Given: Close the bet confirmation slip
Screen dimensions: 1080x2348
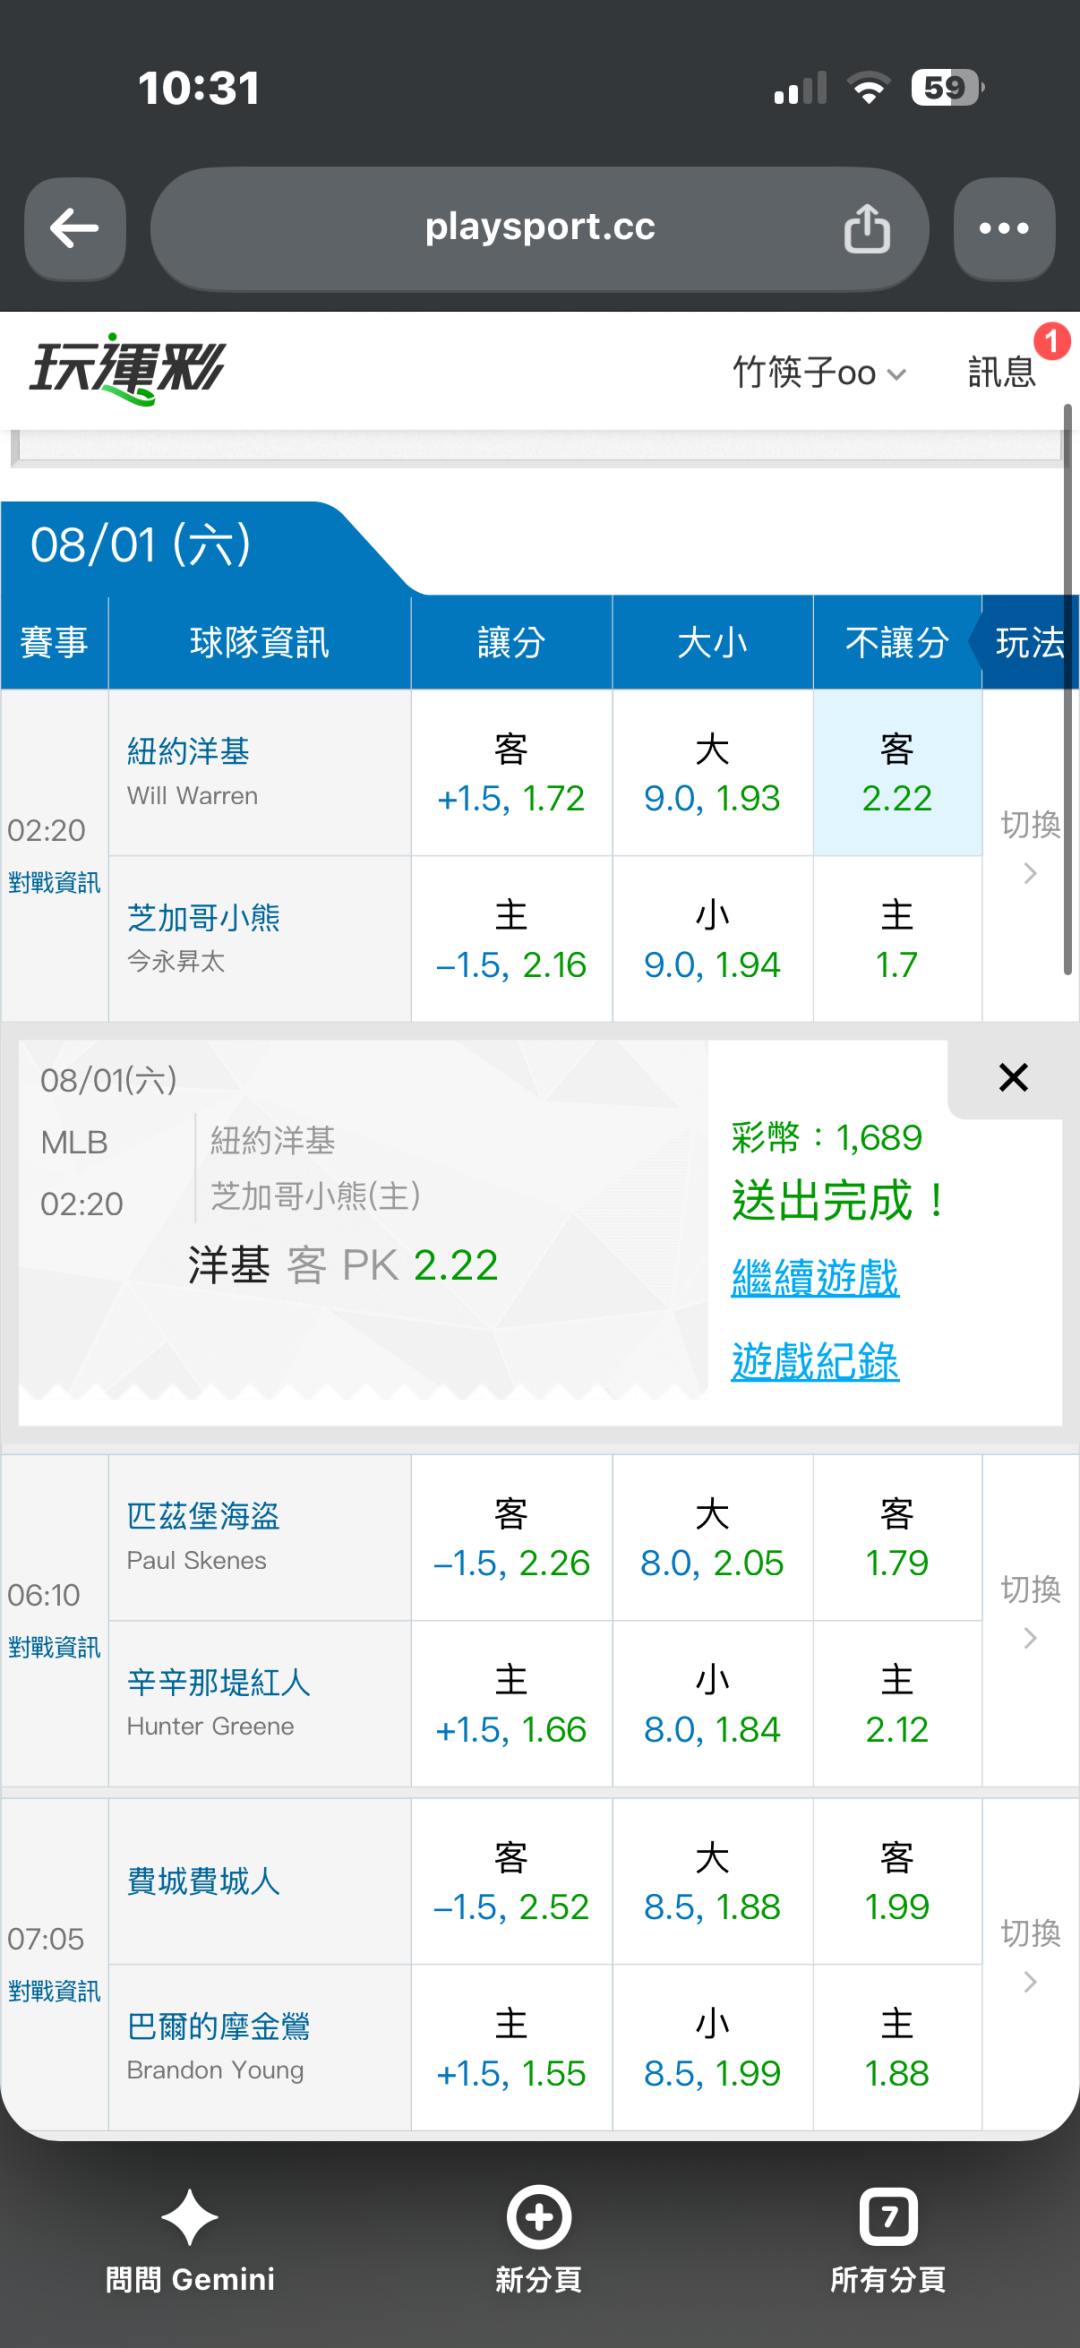Looking at the screenshot, I should pyautogui.click(x=1013, y=1077).
